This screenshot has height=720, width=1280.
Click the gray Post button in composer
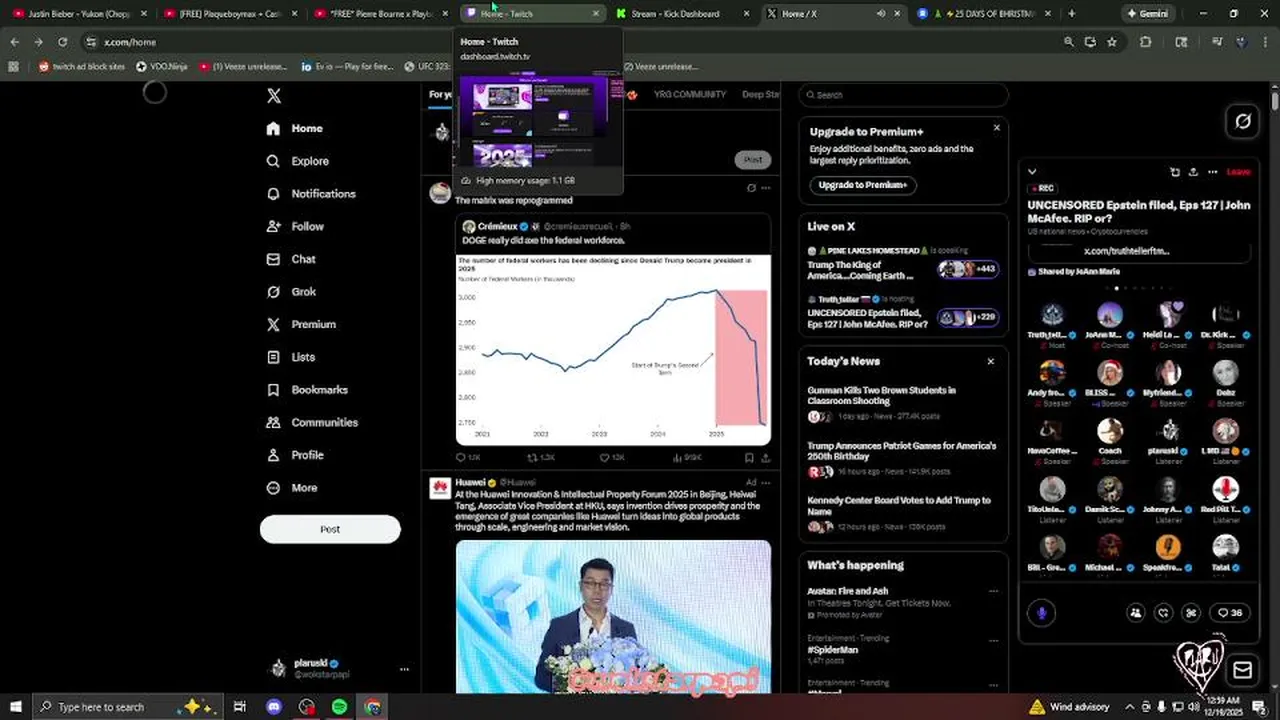pyautogui.click(x=753, y=159)
